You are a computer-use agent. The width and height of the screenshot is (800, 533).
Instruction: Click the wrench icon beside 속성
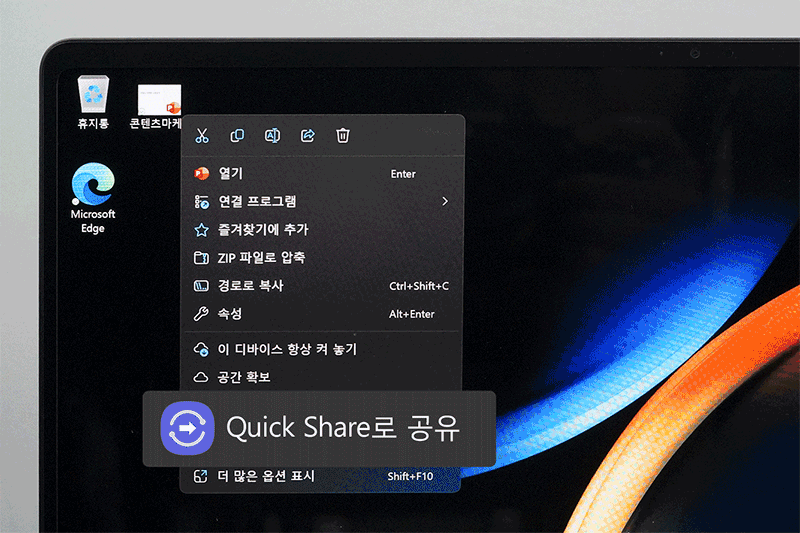[201, 314]
